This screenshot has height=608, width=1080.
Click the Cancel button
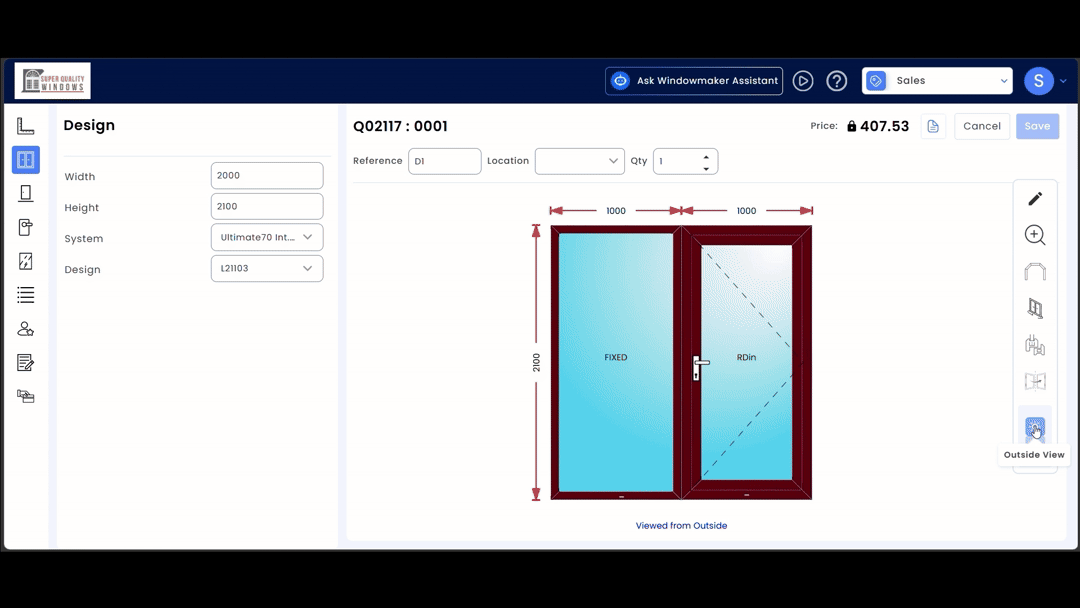[x=982, y=126]
